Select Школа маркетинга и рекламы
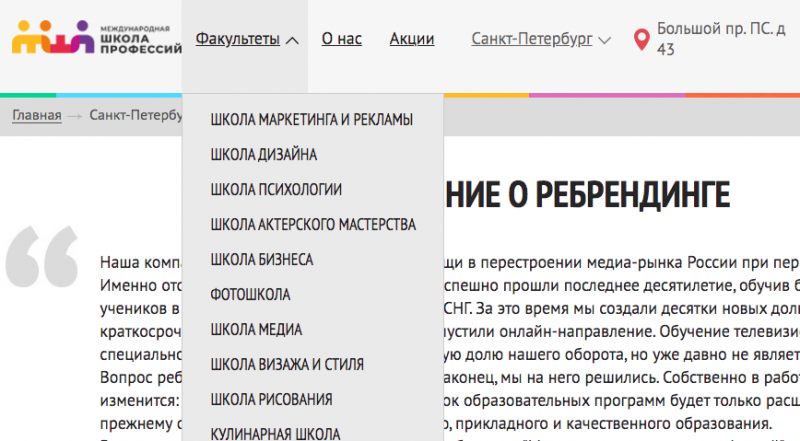 point(312,119)
